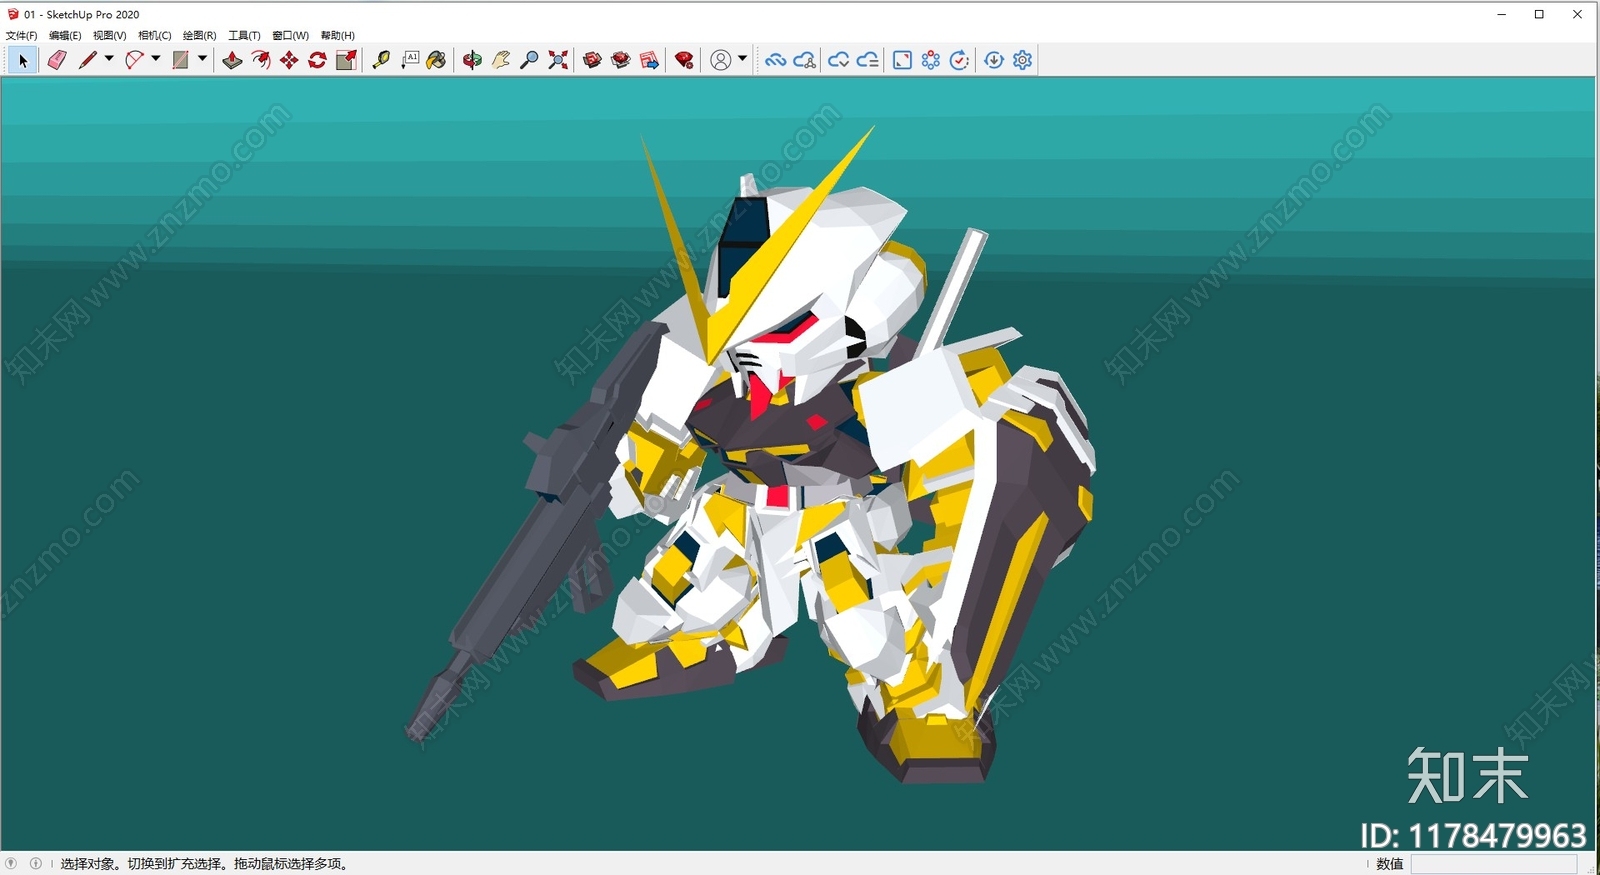Open the 相机(C) menu
Image resolution: width=1600 pixels, height=875 pixels.
pos(154,35)
